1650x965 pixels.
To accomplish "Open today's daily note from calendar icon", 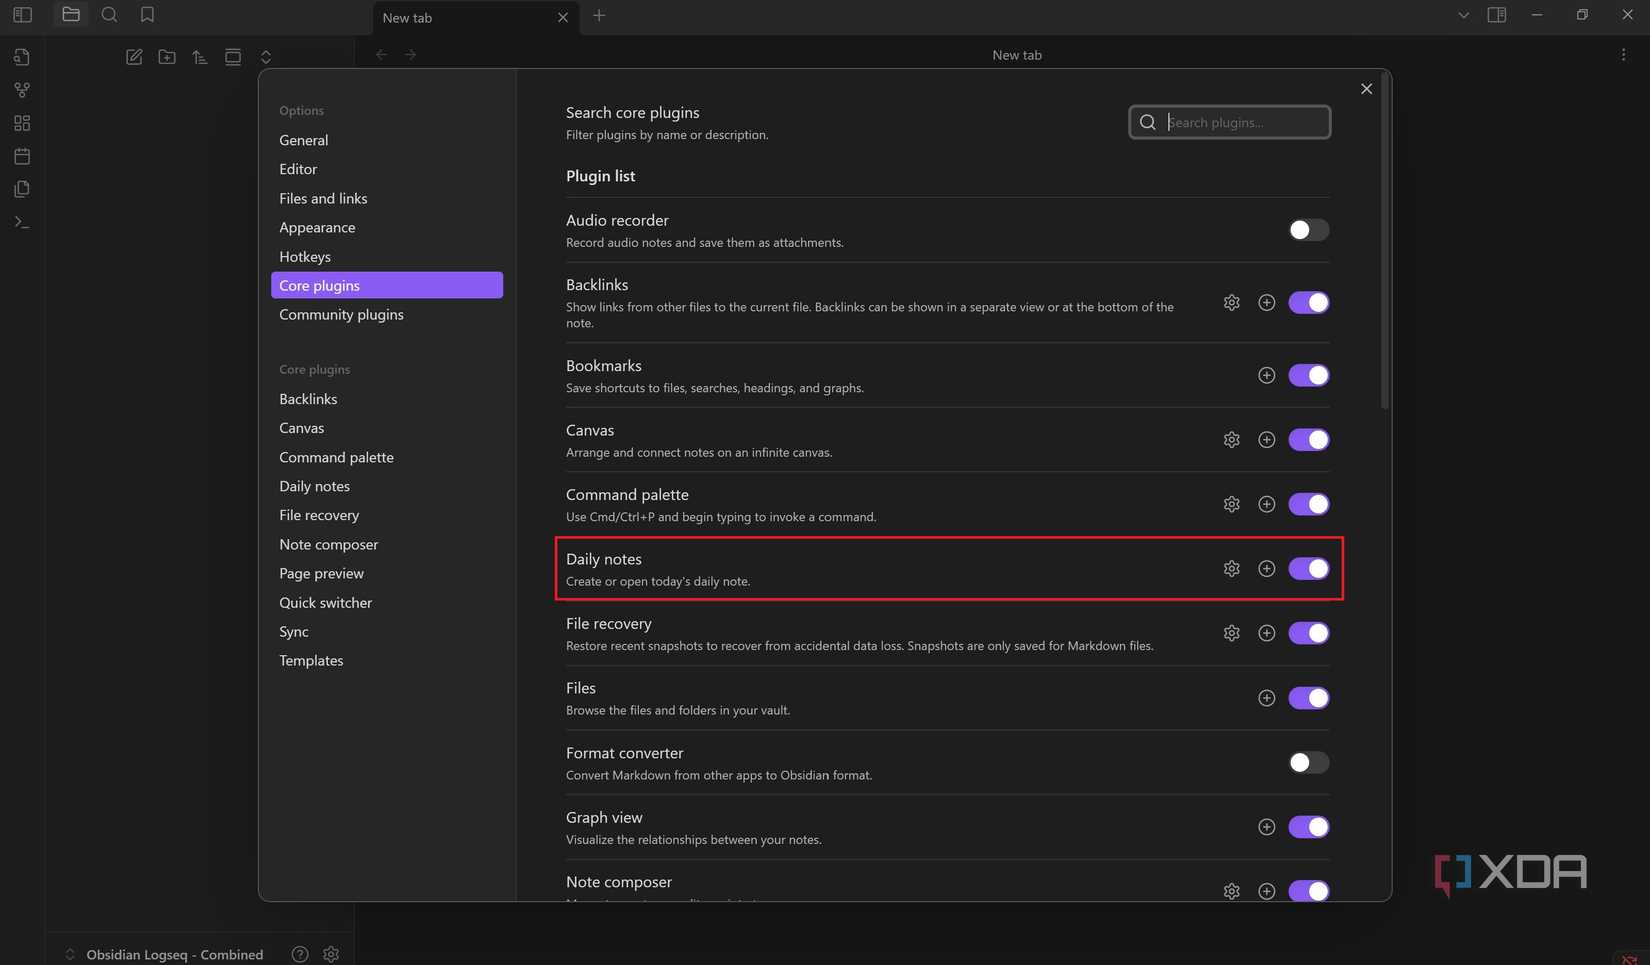I will point(22,156).
